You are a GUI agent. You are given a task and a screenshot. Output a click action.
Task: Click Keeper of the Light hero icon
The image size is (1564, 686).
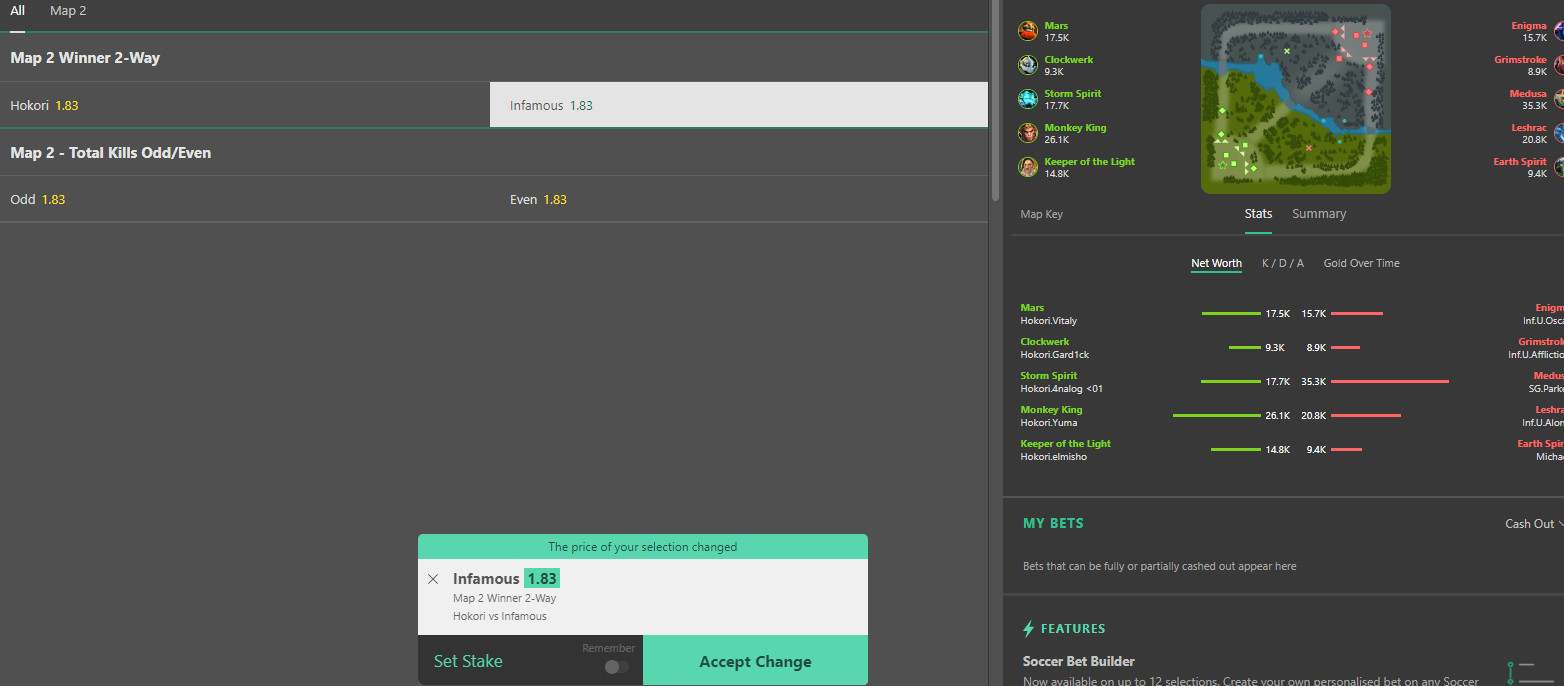[x=1028, y=167]
